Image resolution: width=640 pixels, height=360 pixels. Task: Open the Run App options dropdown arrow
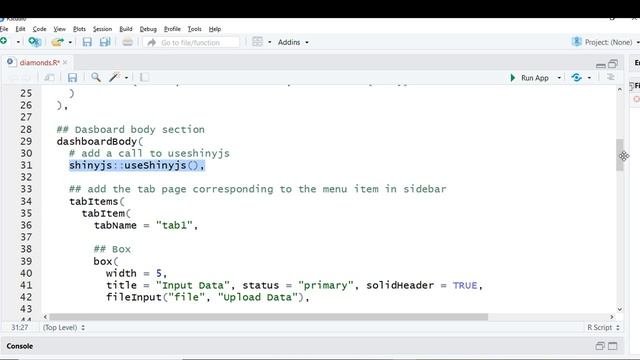[559, 78]
